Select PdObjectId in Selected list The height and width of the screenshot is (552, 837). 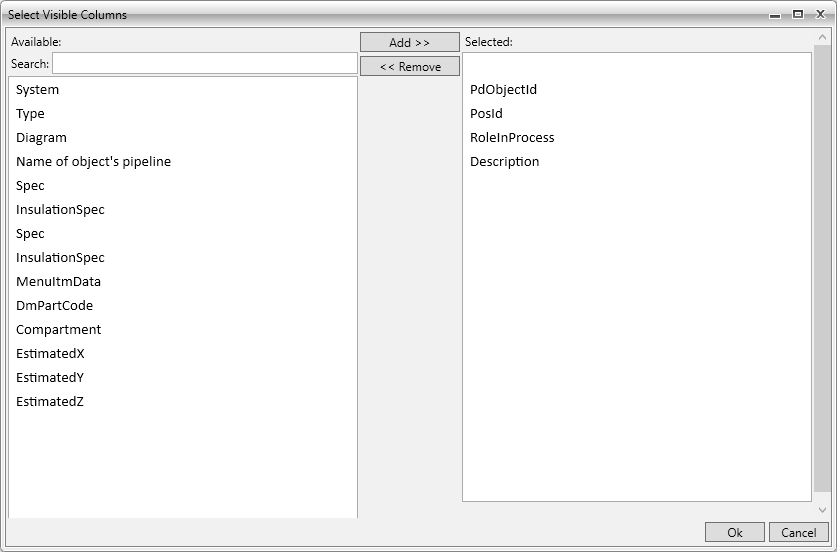pos(503,90)
